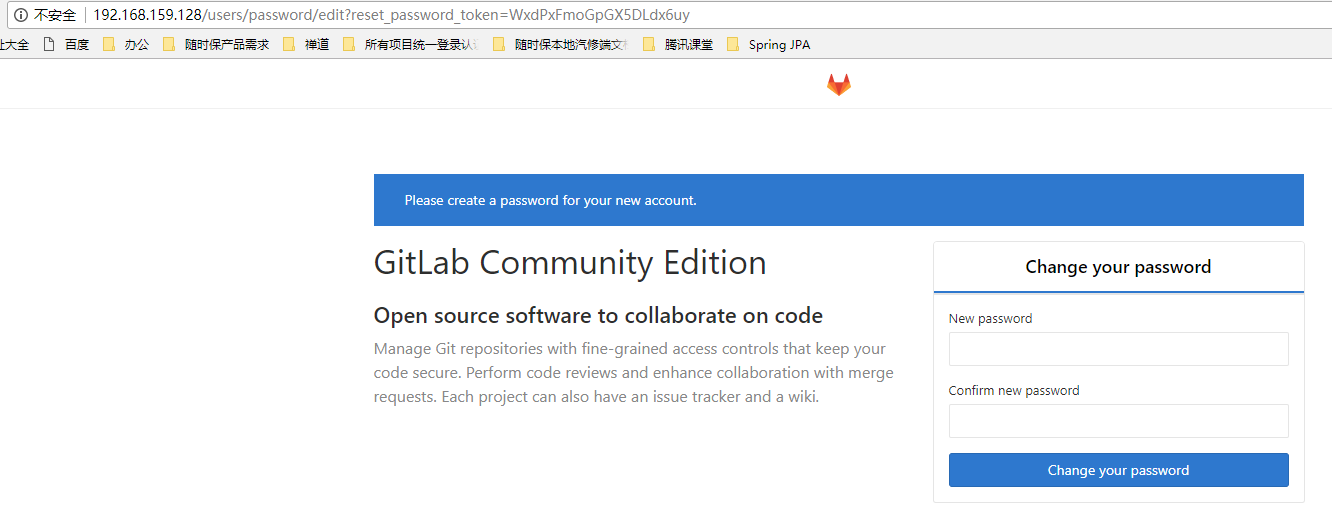Click the 不安全 security label
1332x525 pixels.
55,15
